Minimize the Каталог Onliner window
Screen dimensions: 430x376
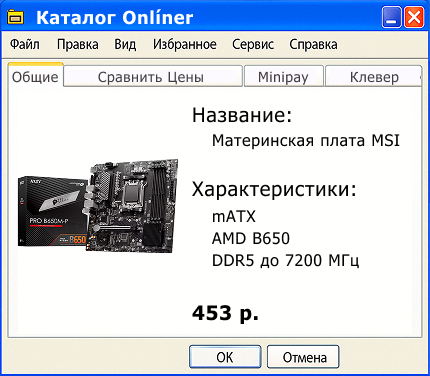pos(392,18)
